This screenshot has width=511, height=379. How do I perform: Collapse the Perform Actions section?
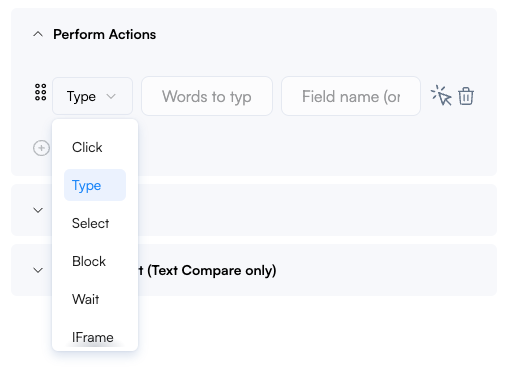point(38,34)
